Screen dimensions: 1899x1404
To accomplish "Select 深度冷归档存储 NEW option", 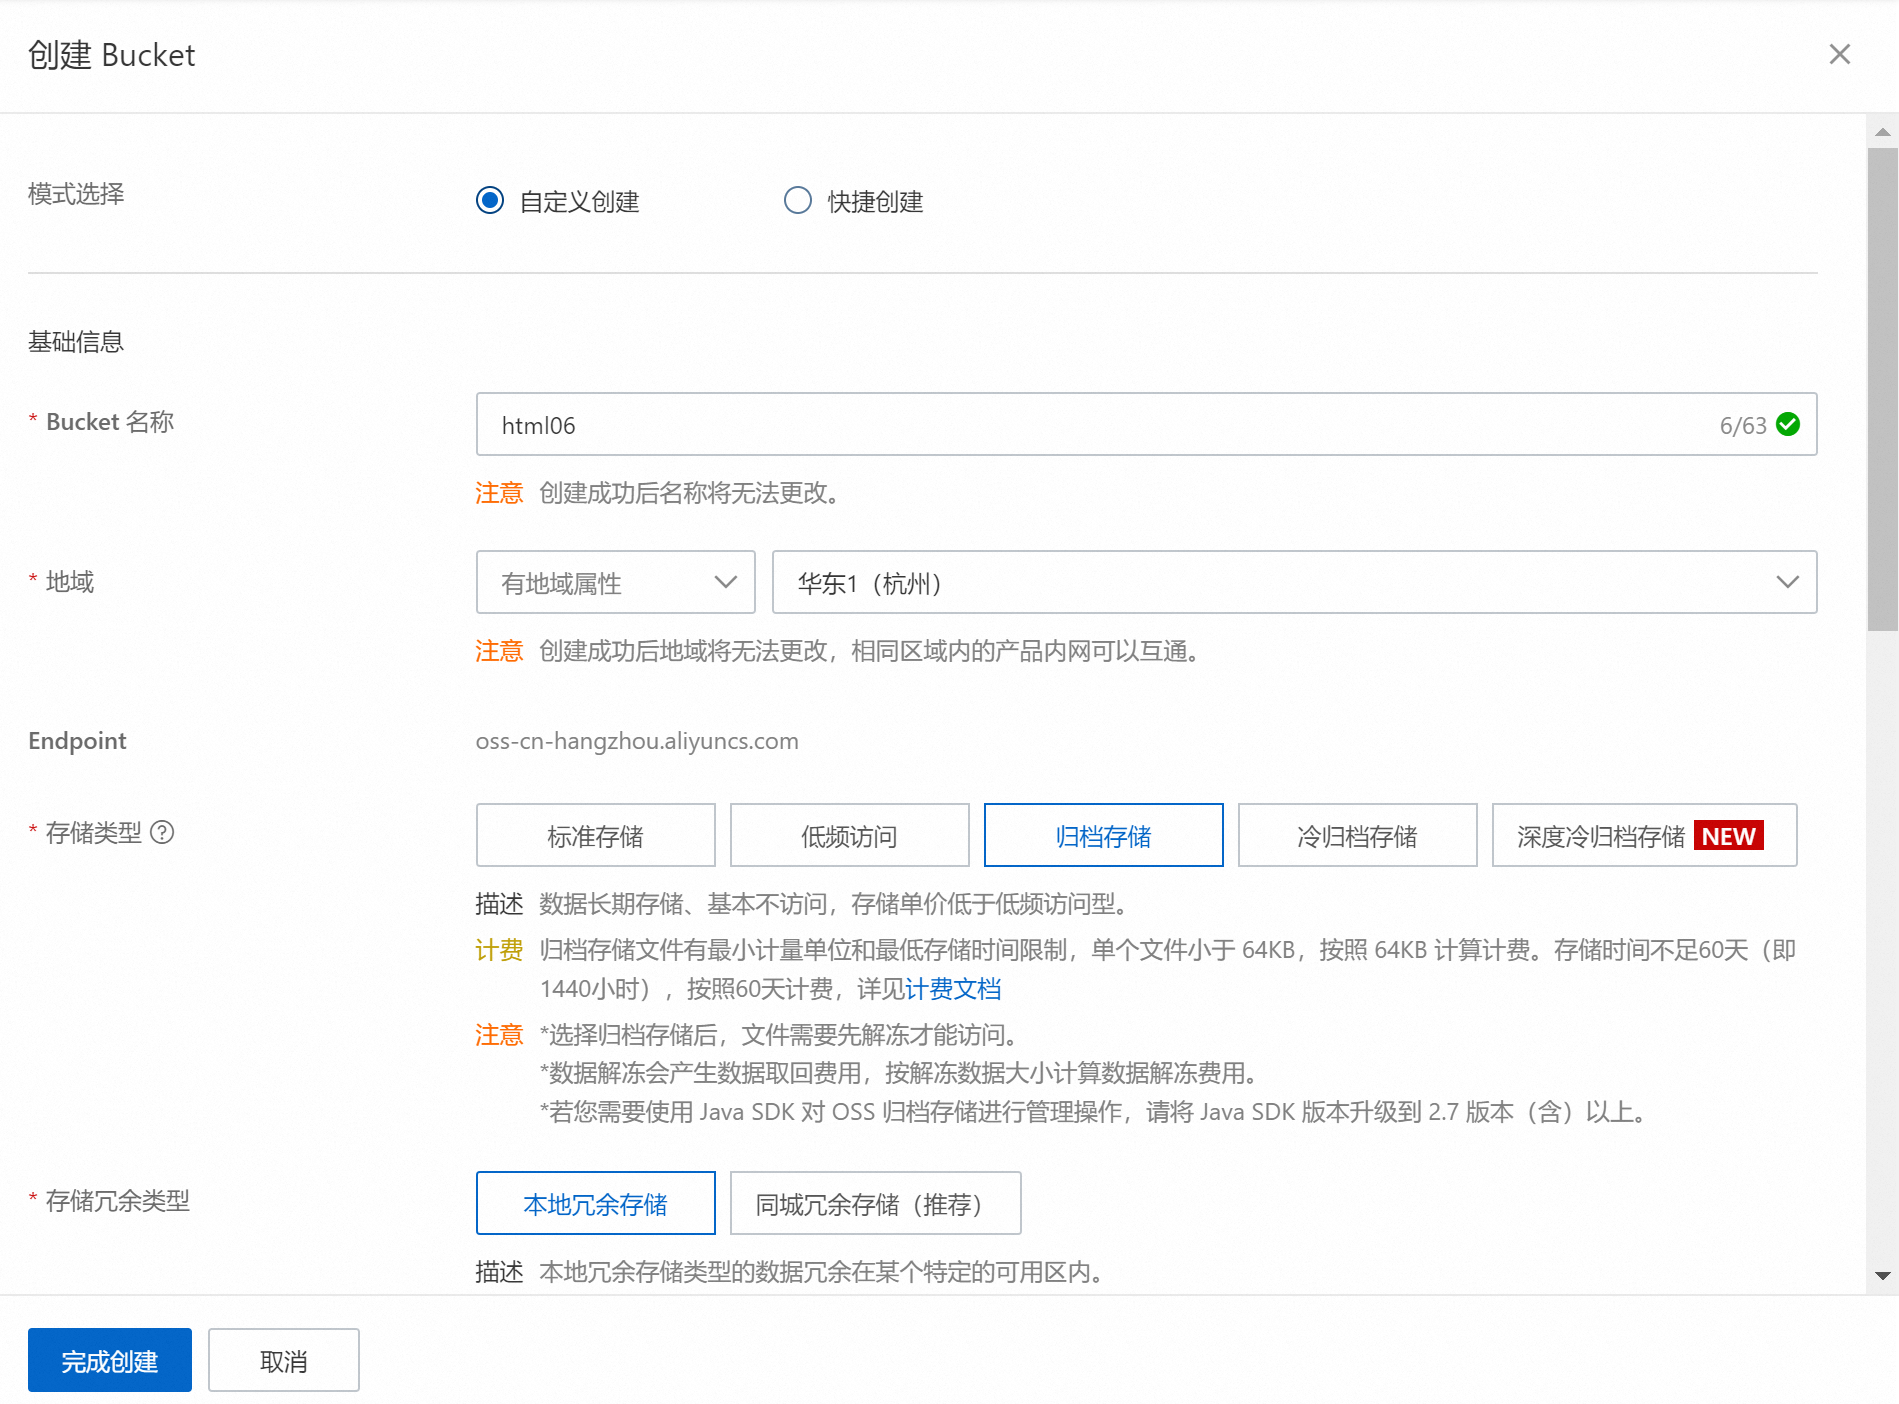I will pyautogui.click(x=1643, y=835).
